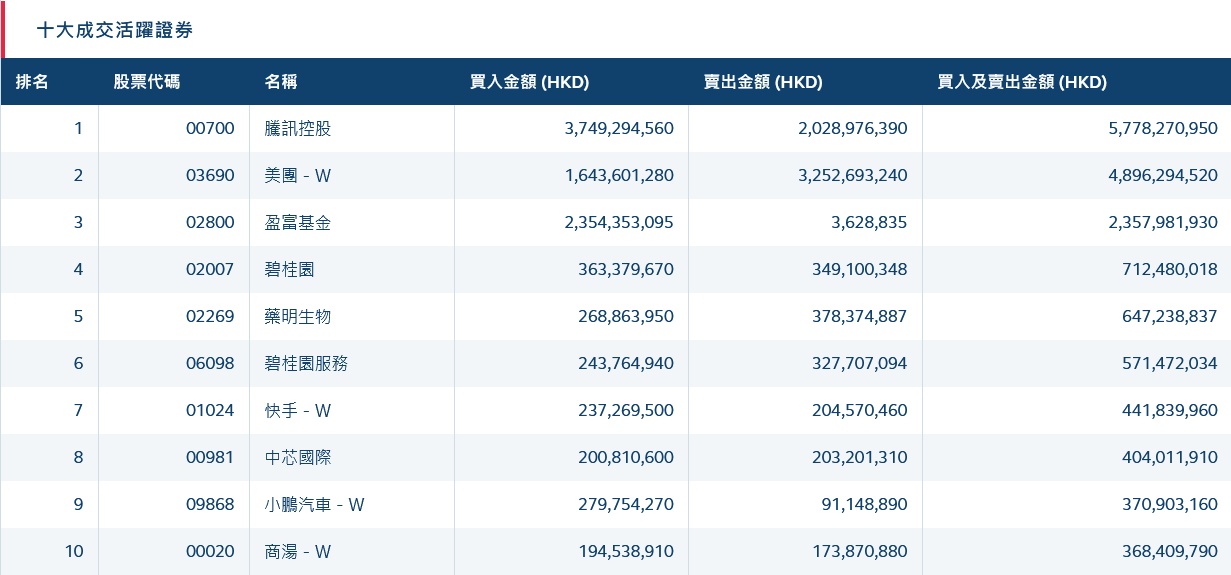Image resolution: width=1231 pixels, height=575 pixels.
Task: Click stock name 藥明生物
Action: pyautogui.click(x=298, y=316)
